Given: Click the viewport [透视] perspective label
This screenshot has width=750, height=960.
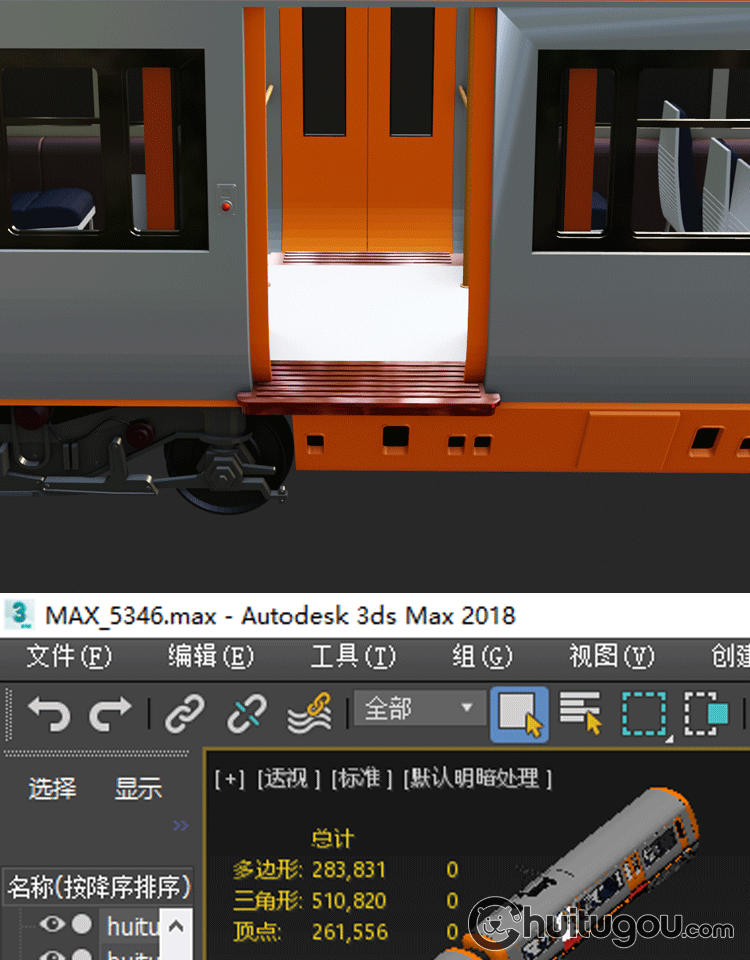Looking at the screenshot, I should click(288, 779).
